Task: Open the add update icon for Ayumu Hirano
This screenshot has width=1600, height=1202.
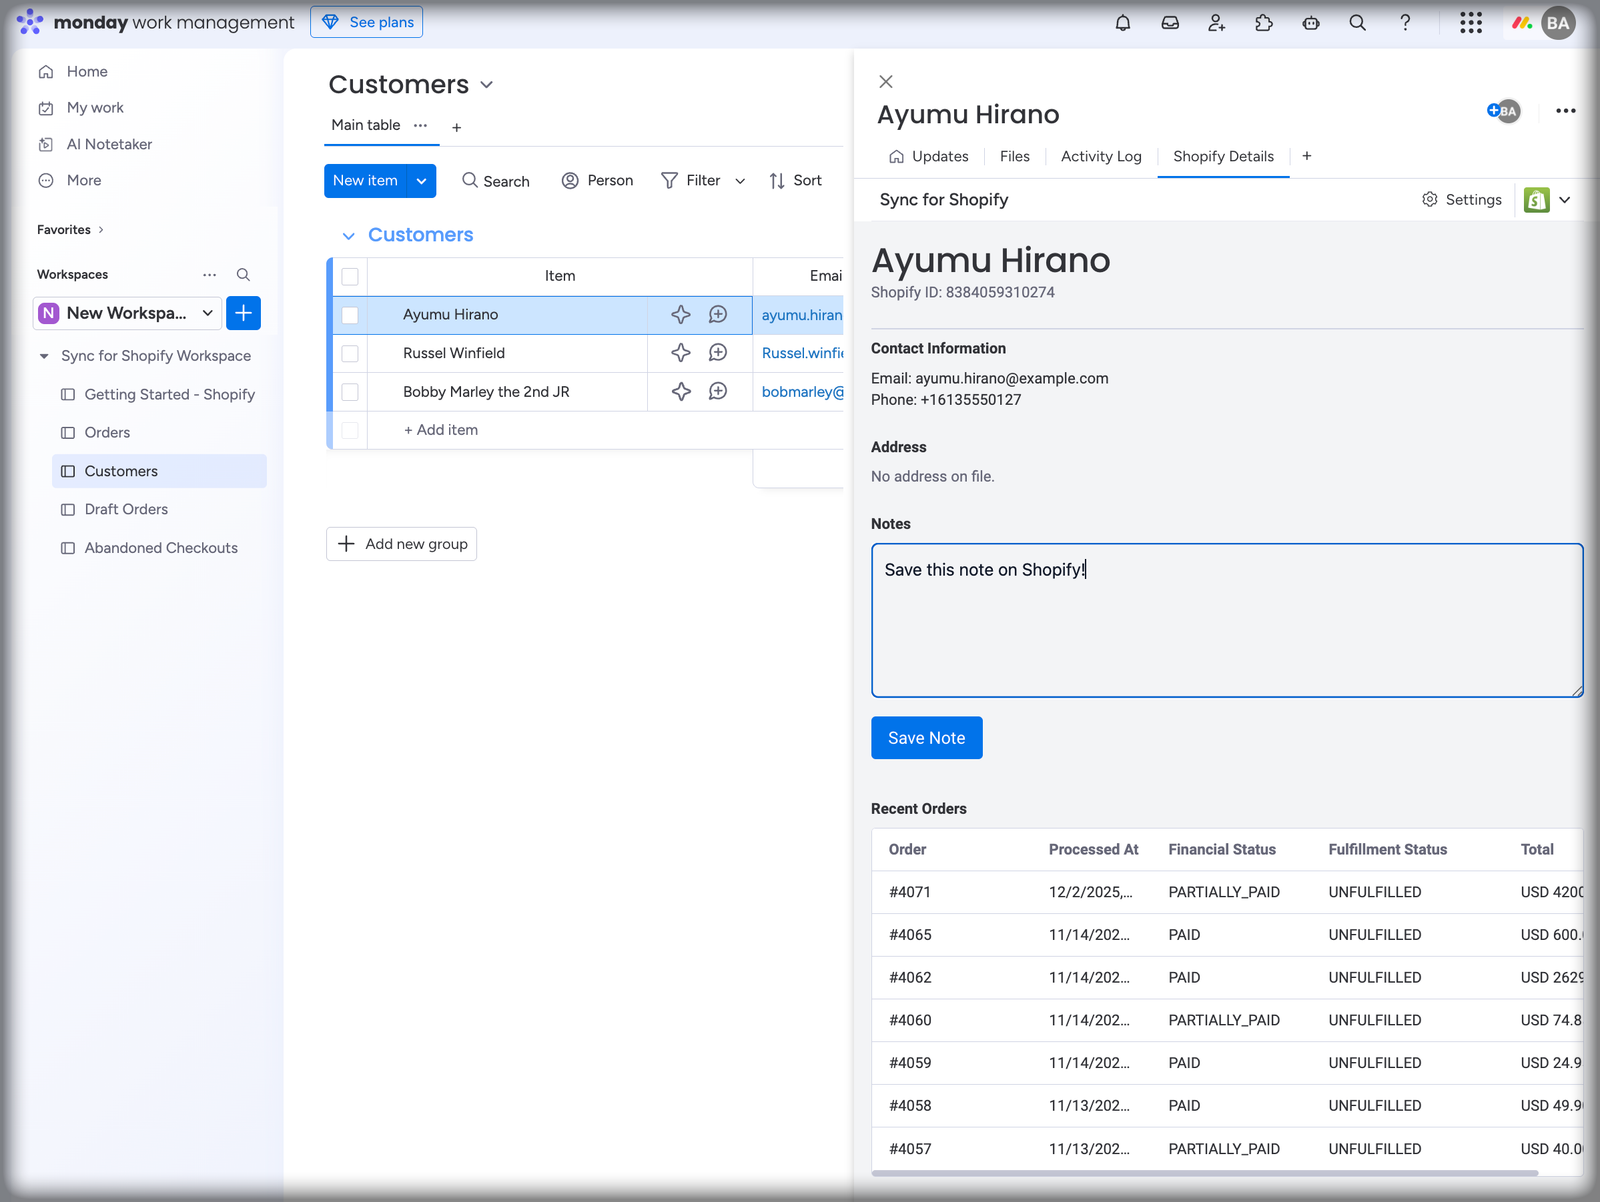Action: pos(718,315)
